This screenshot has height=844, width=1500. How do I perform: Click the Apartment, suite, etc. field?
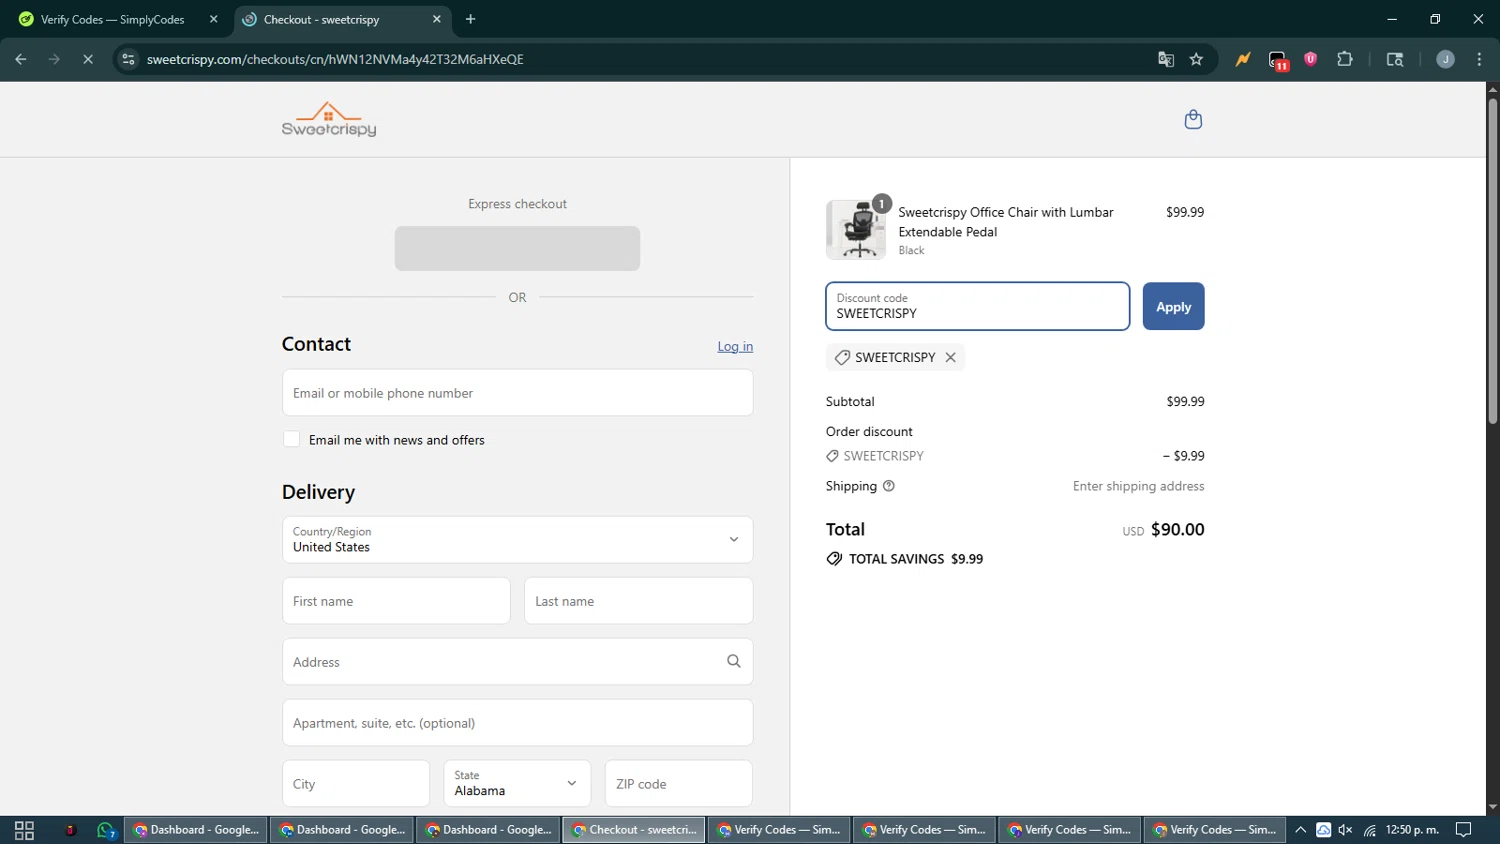click(x=517, y=722)
